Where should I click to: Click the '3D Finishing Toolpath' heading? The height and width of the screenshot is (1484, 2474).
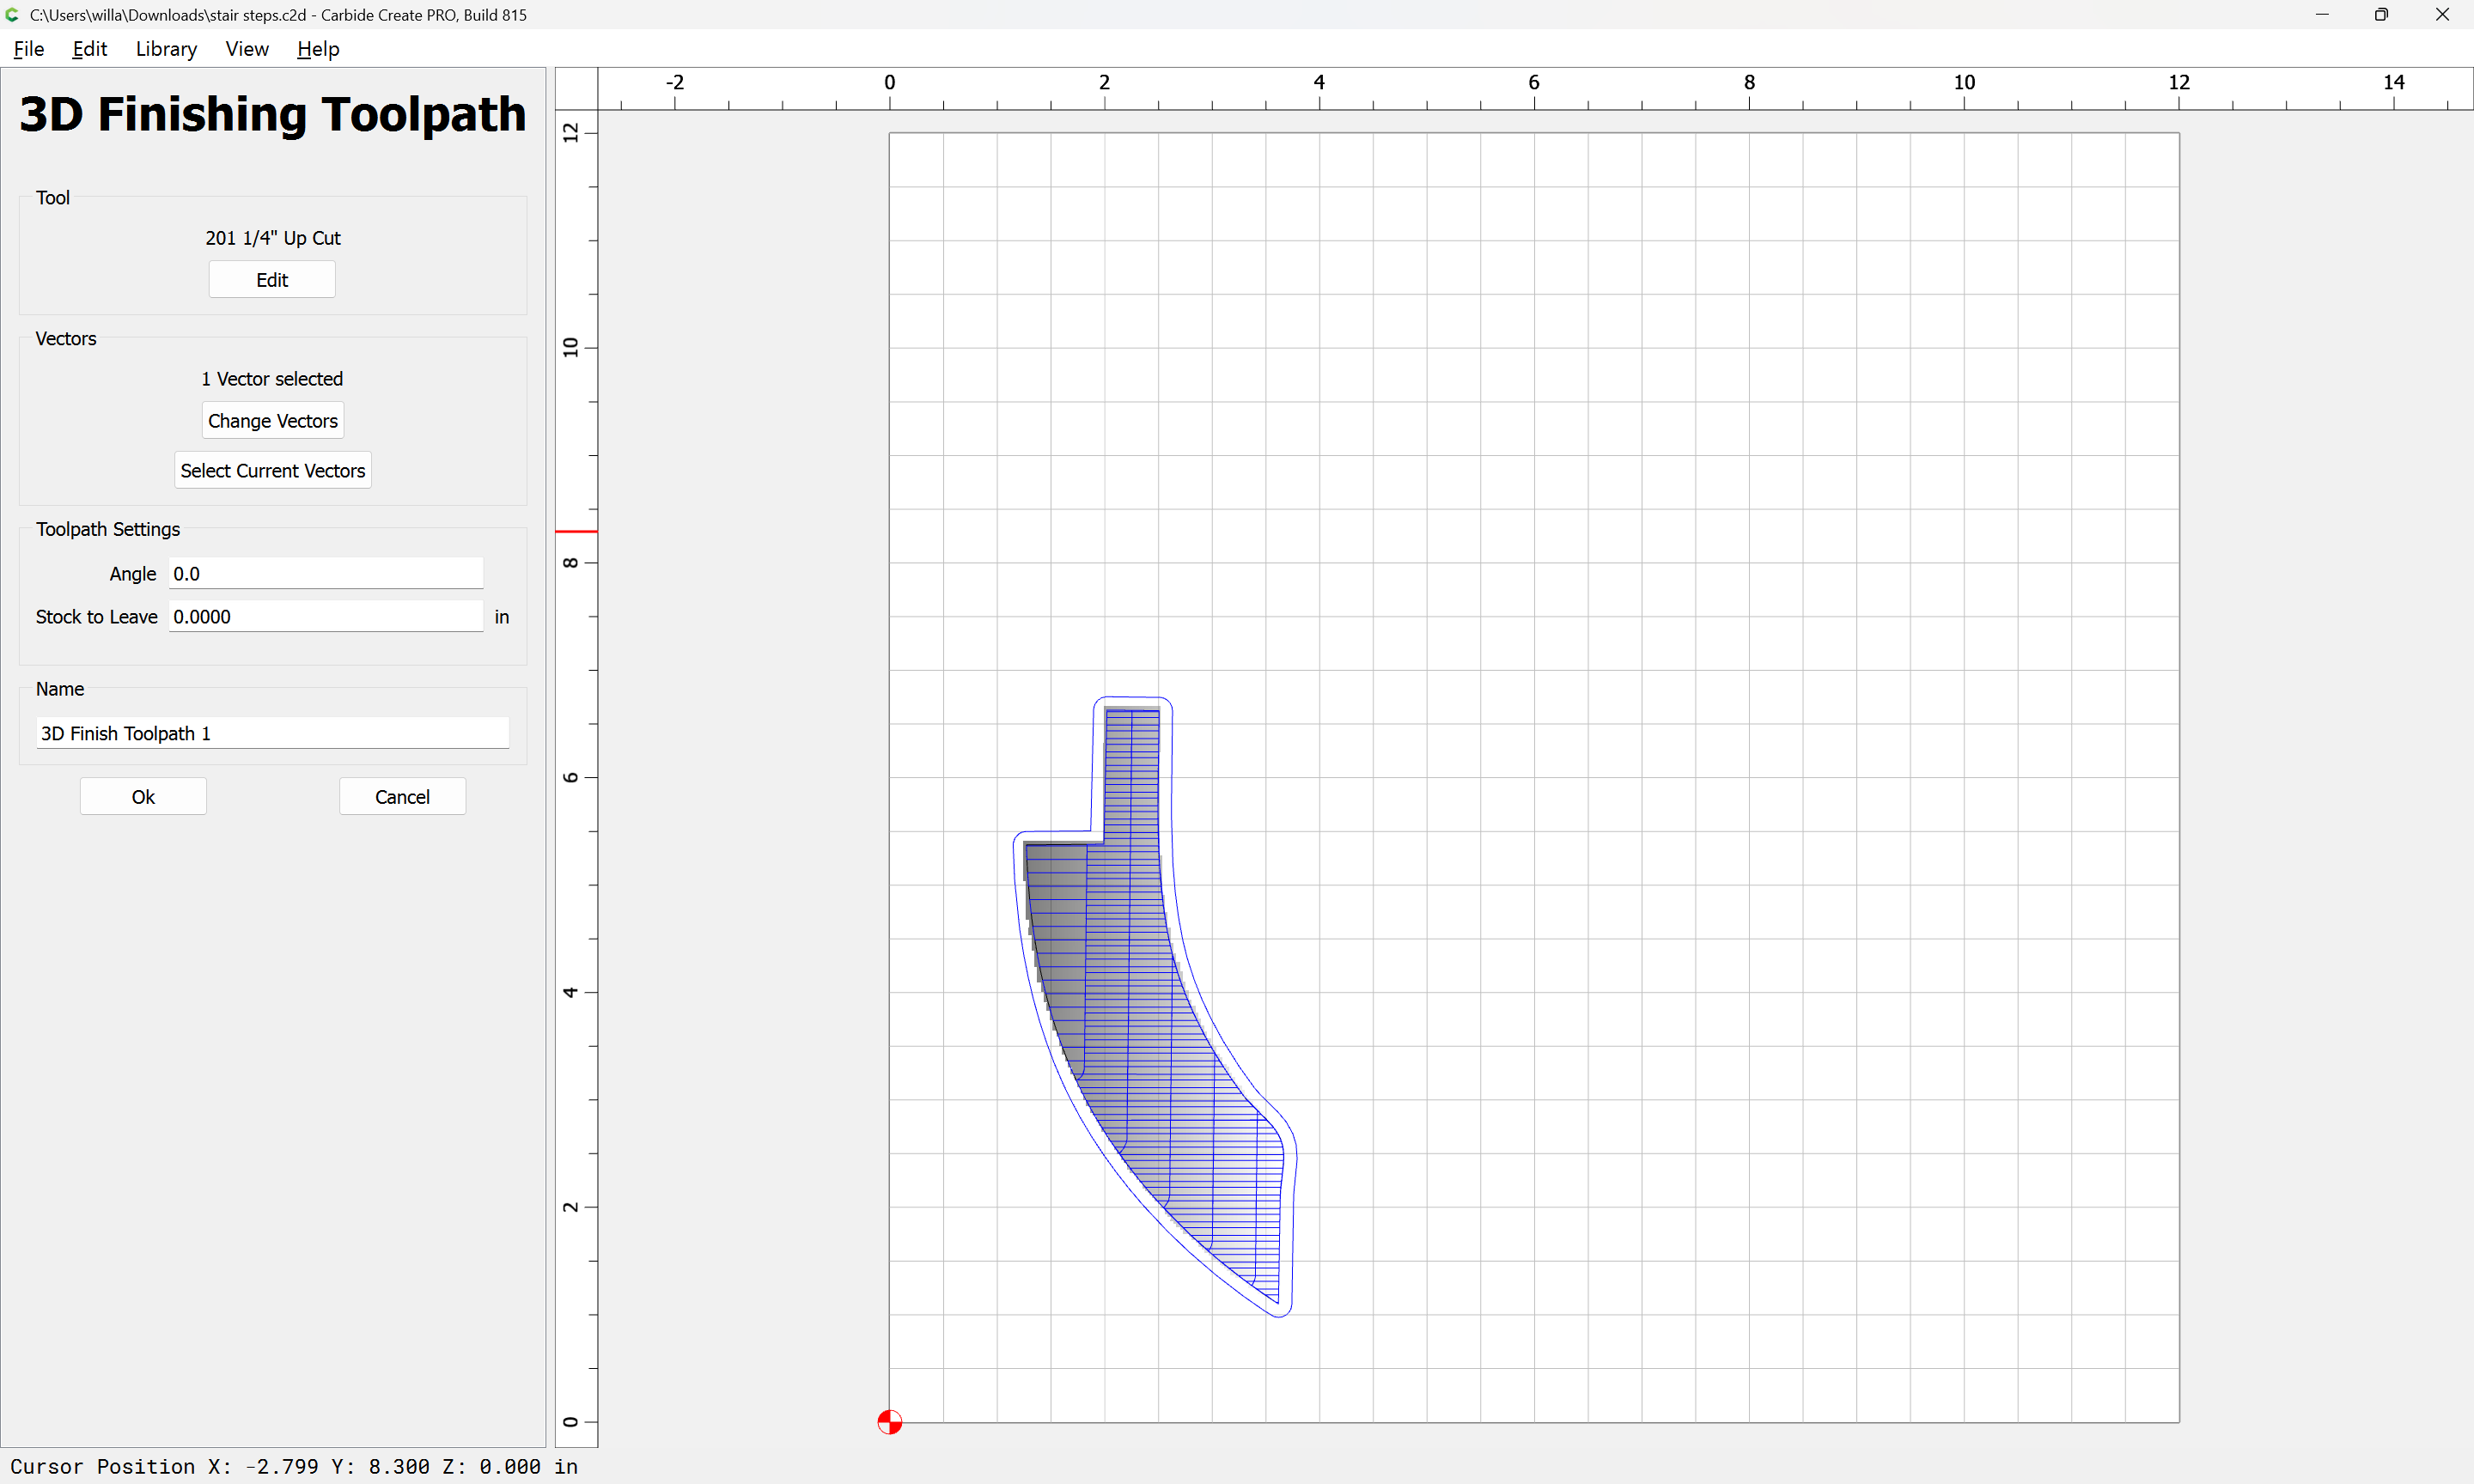pos(272,114)
